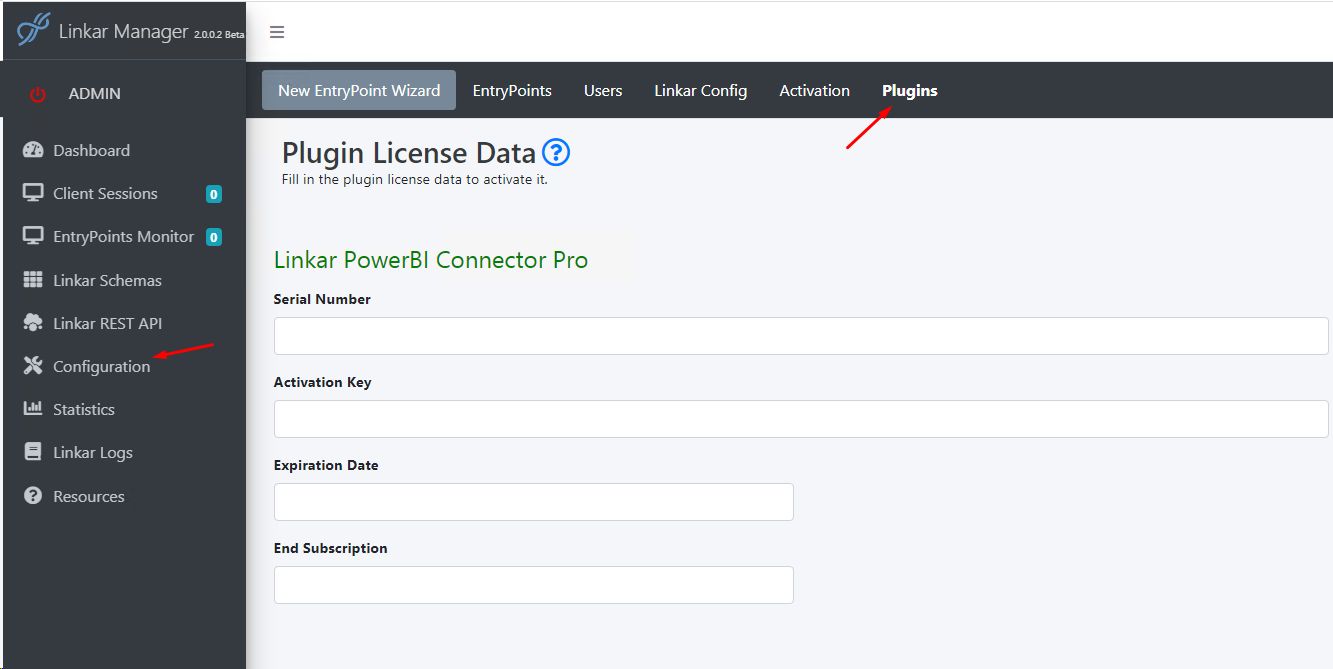The height and width of the screenshot is (669, 1333).
Task: Click the Linkar Logs book icon
Action: click(x=33, y=452)
